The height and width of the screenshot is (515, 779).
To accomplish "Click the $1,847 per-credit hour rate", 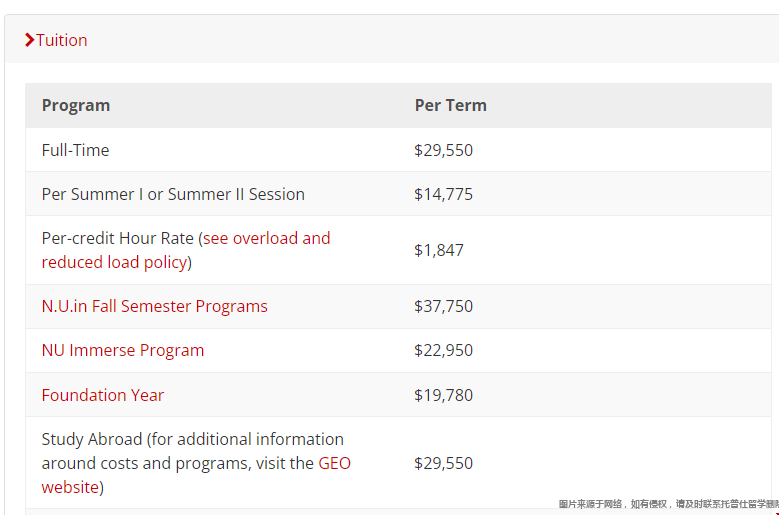I will (x=439, y=250).
